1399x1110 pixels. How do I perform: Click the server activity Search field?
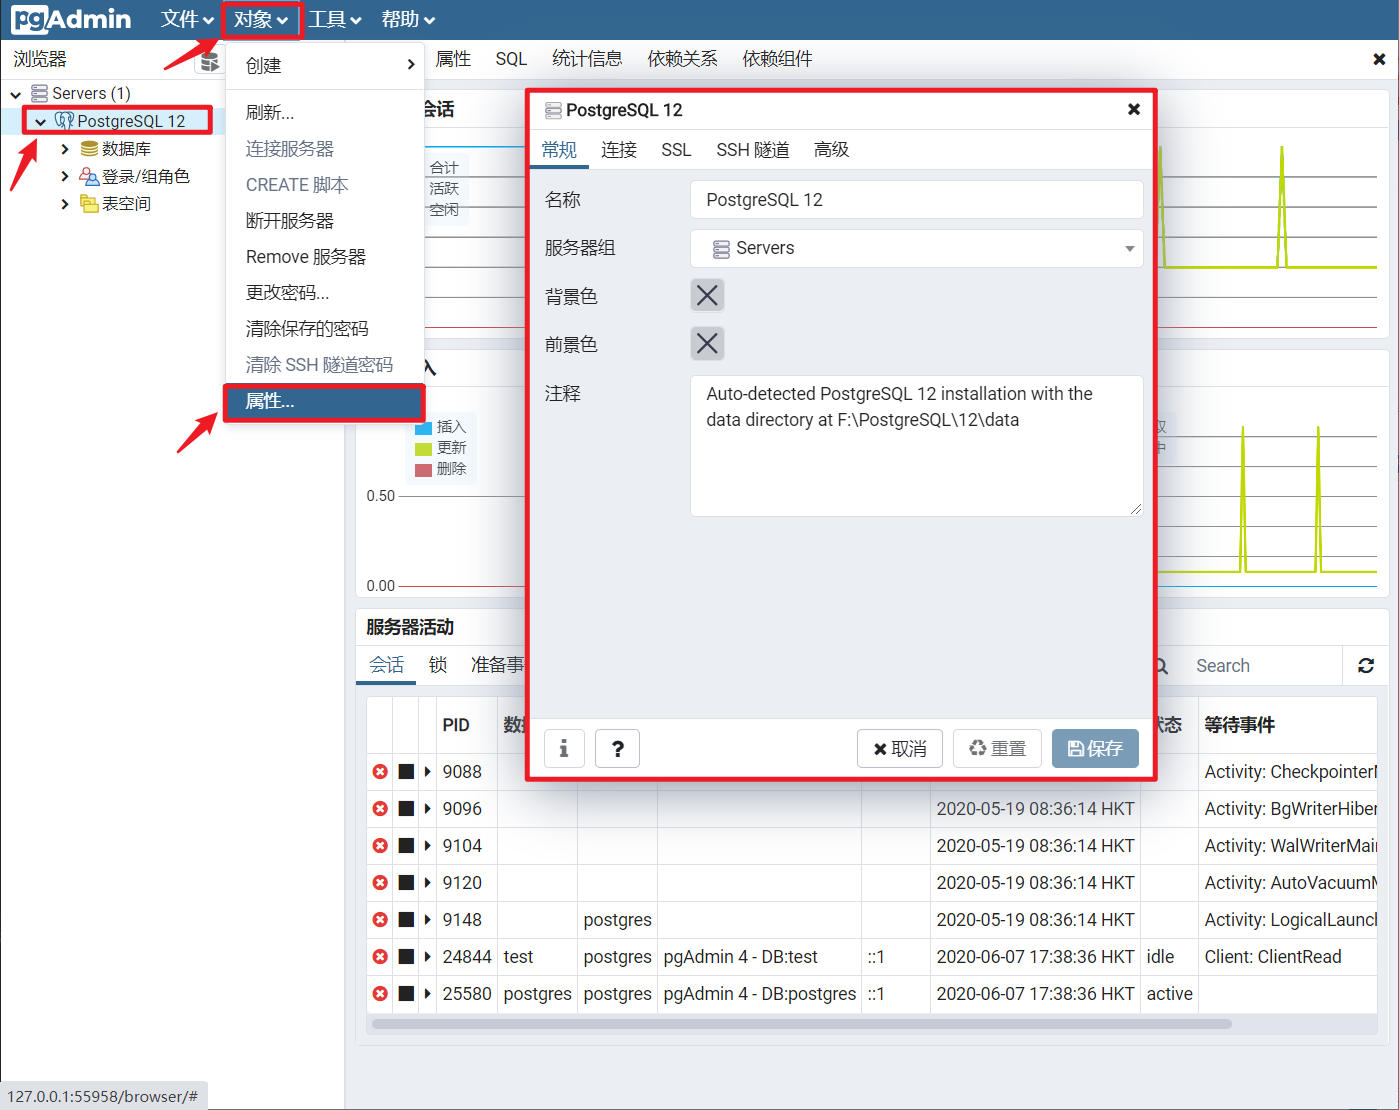tap(1260, 666)
